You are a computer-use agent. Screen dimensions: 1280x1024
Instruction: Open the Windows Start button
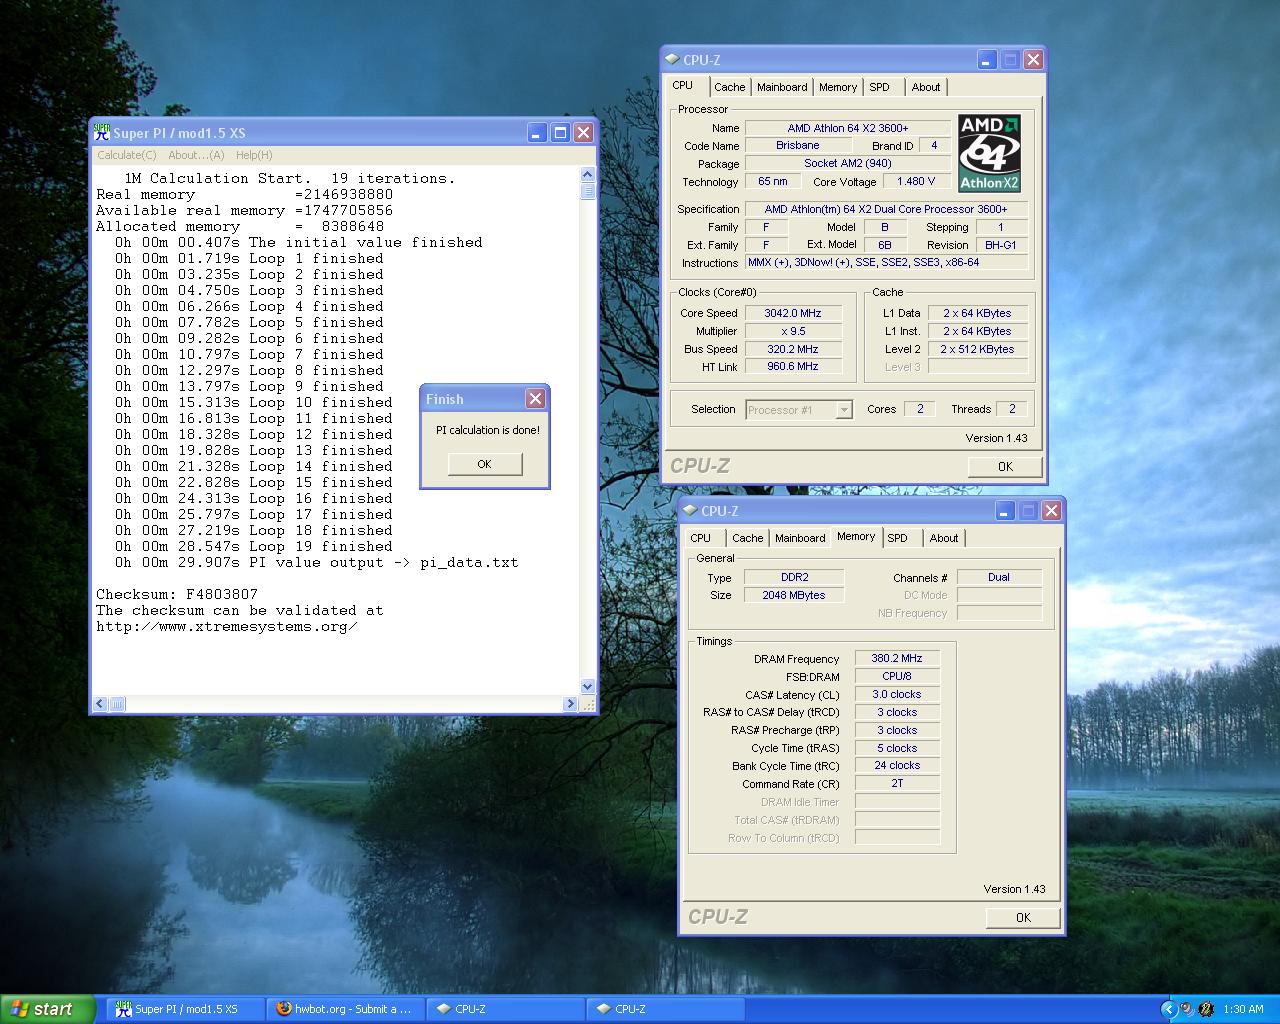[47, 1009]
